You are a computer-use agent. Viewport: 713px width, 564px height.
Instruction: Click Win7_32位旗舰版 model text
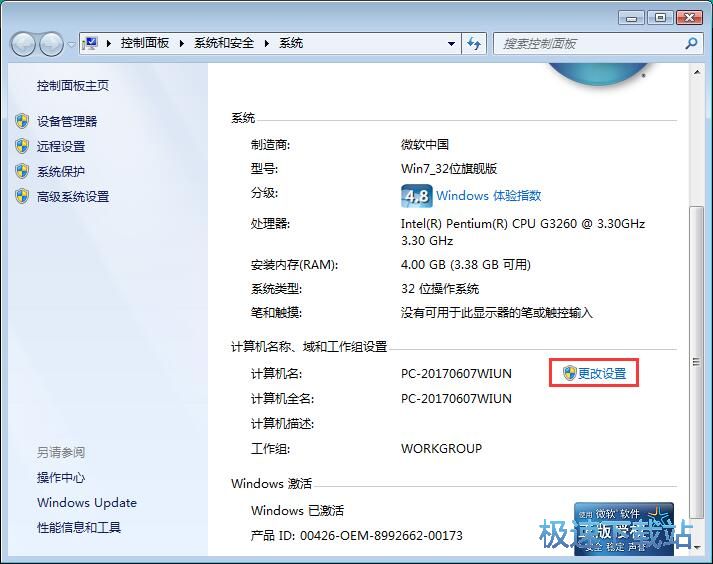(449, 169)
